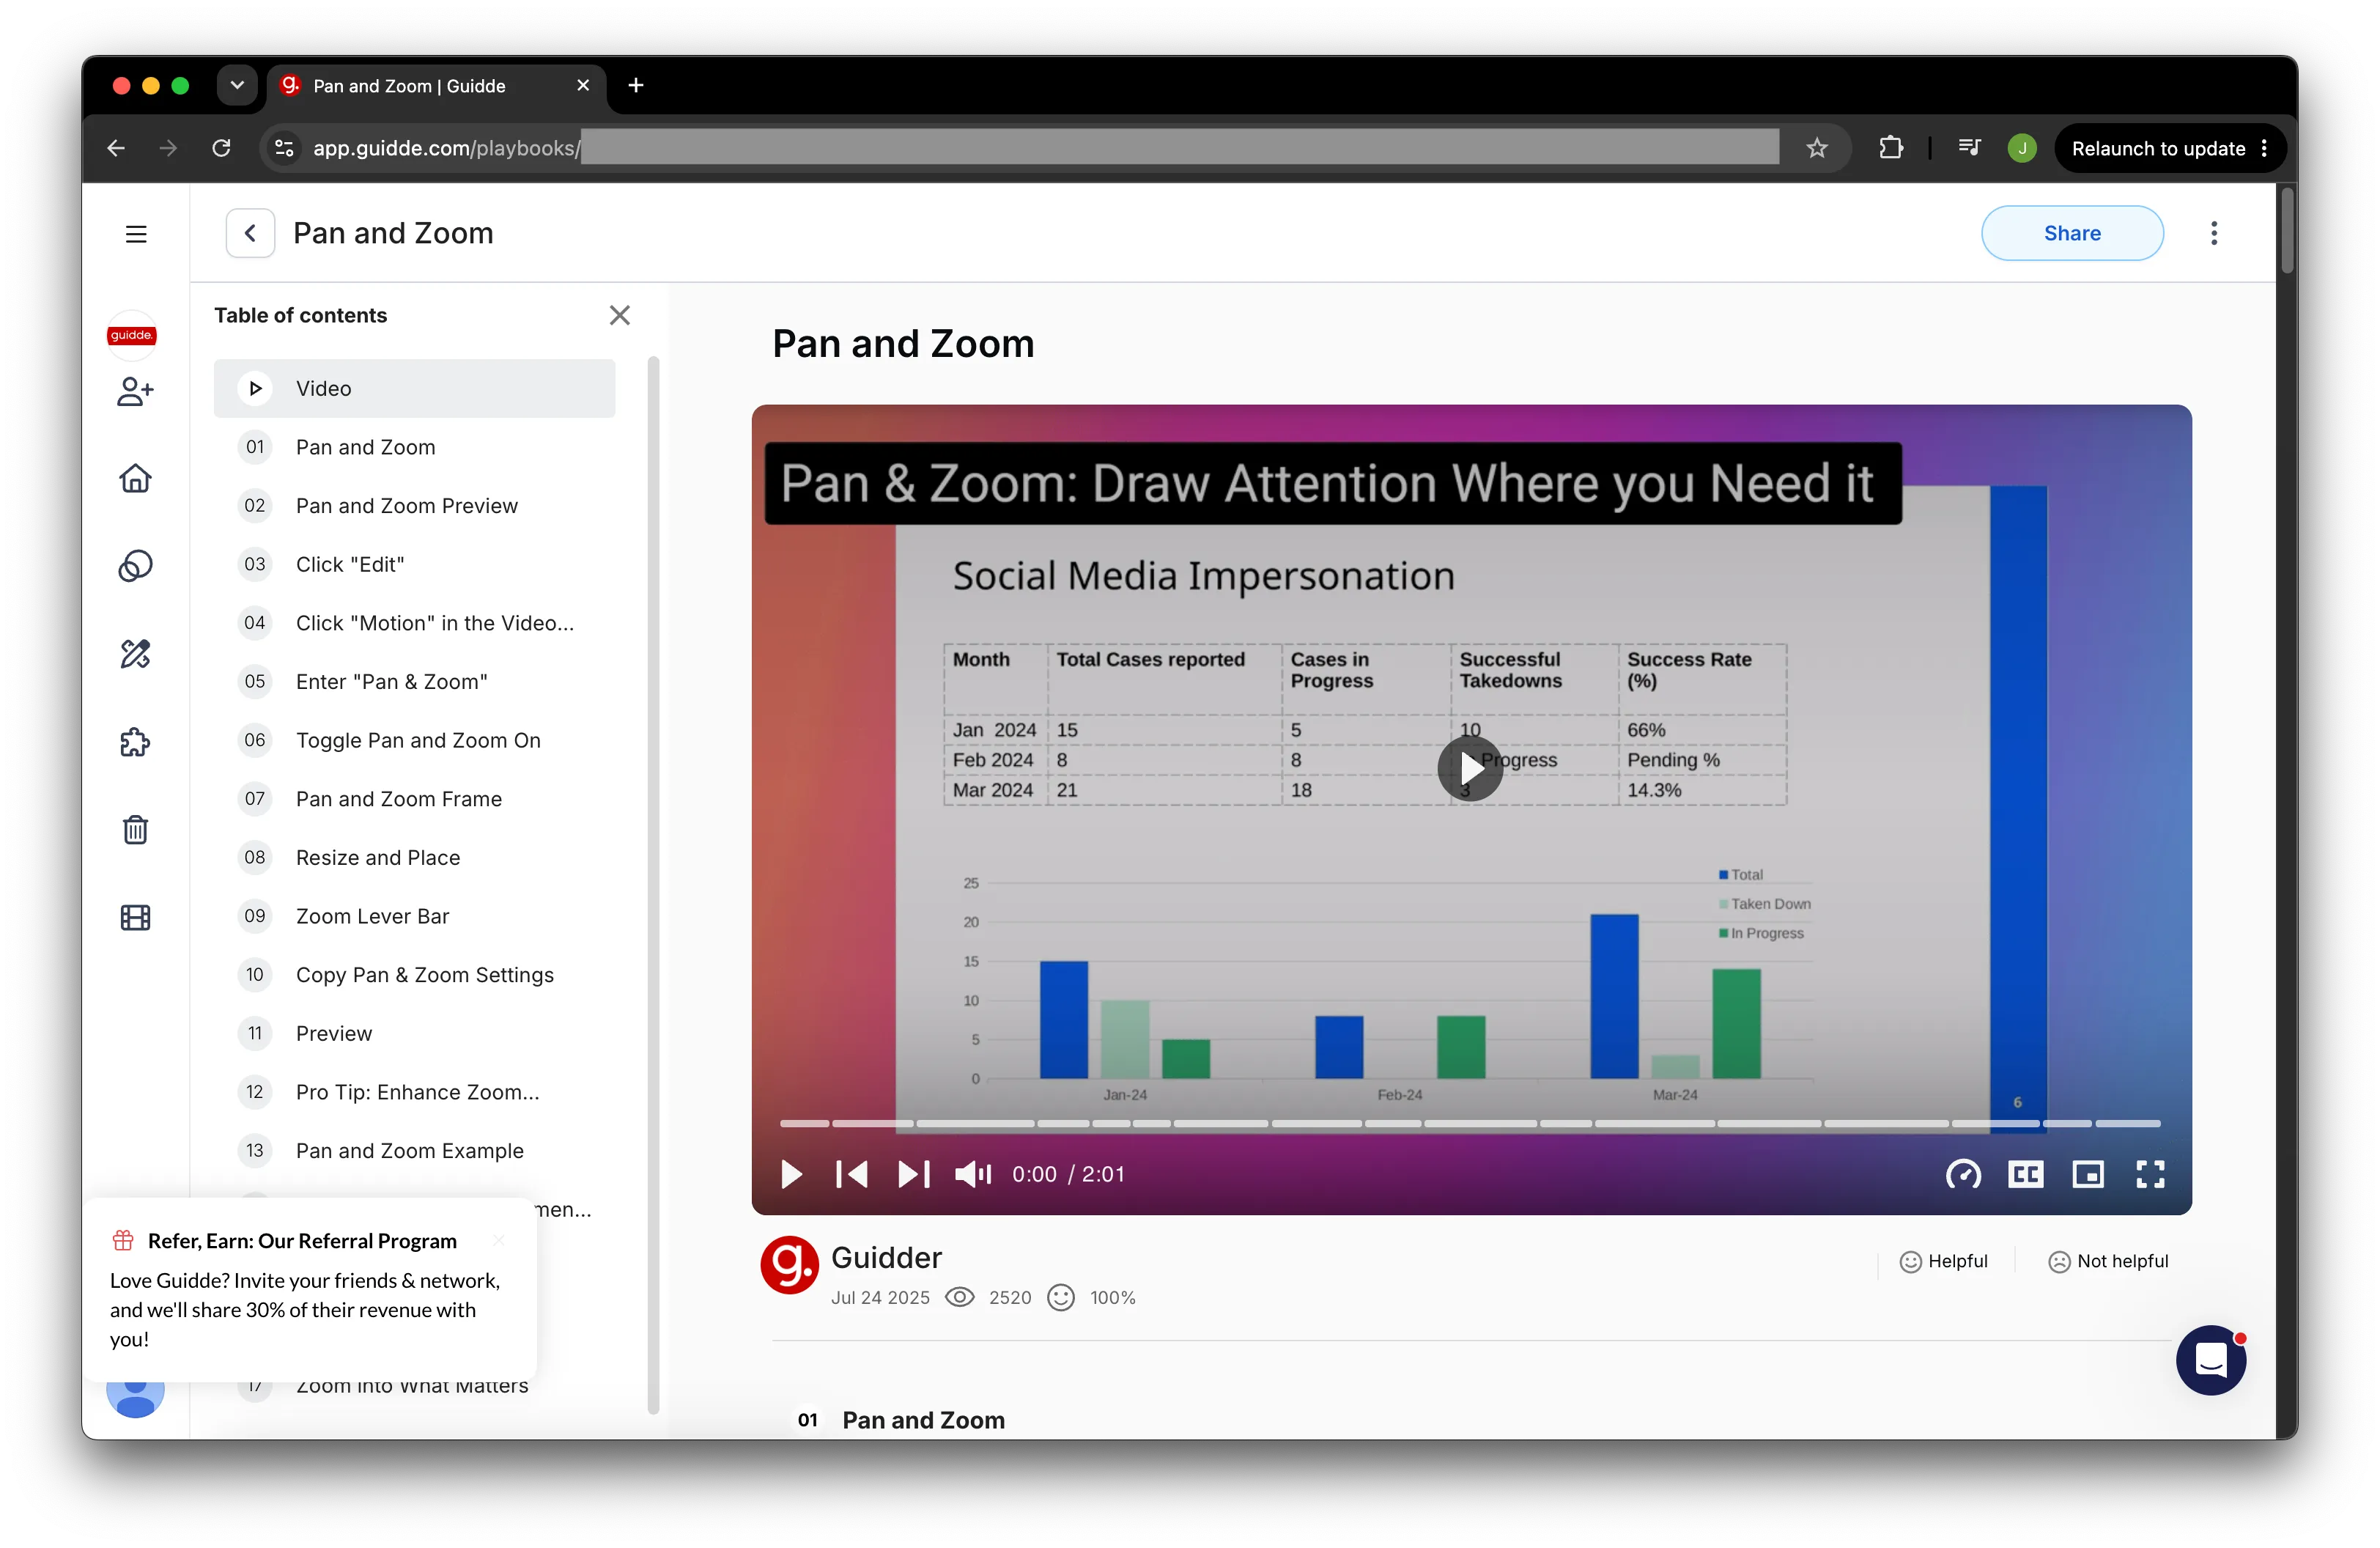Viewport: 2380px width, 1548px height.
Task: Open the three-dot playbook options menu
Action: coord(2213,233)
